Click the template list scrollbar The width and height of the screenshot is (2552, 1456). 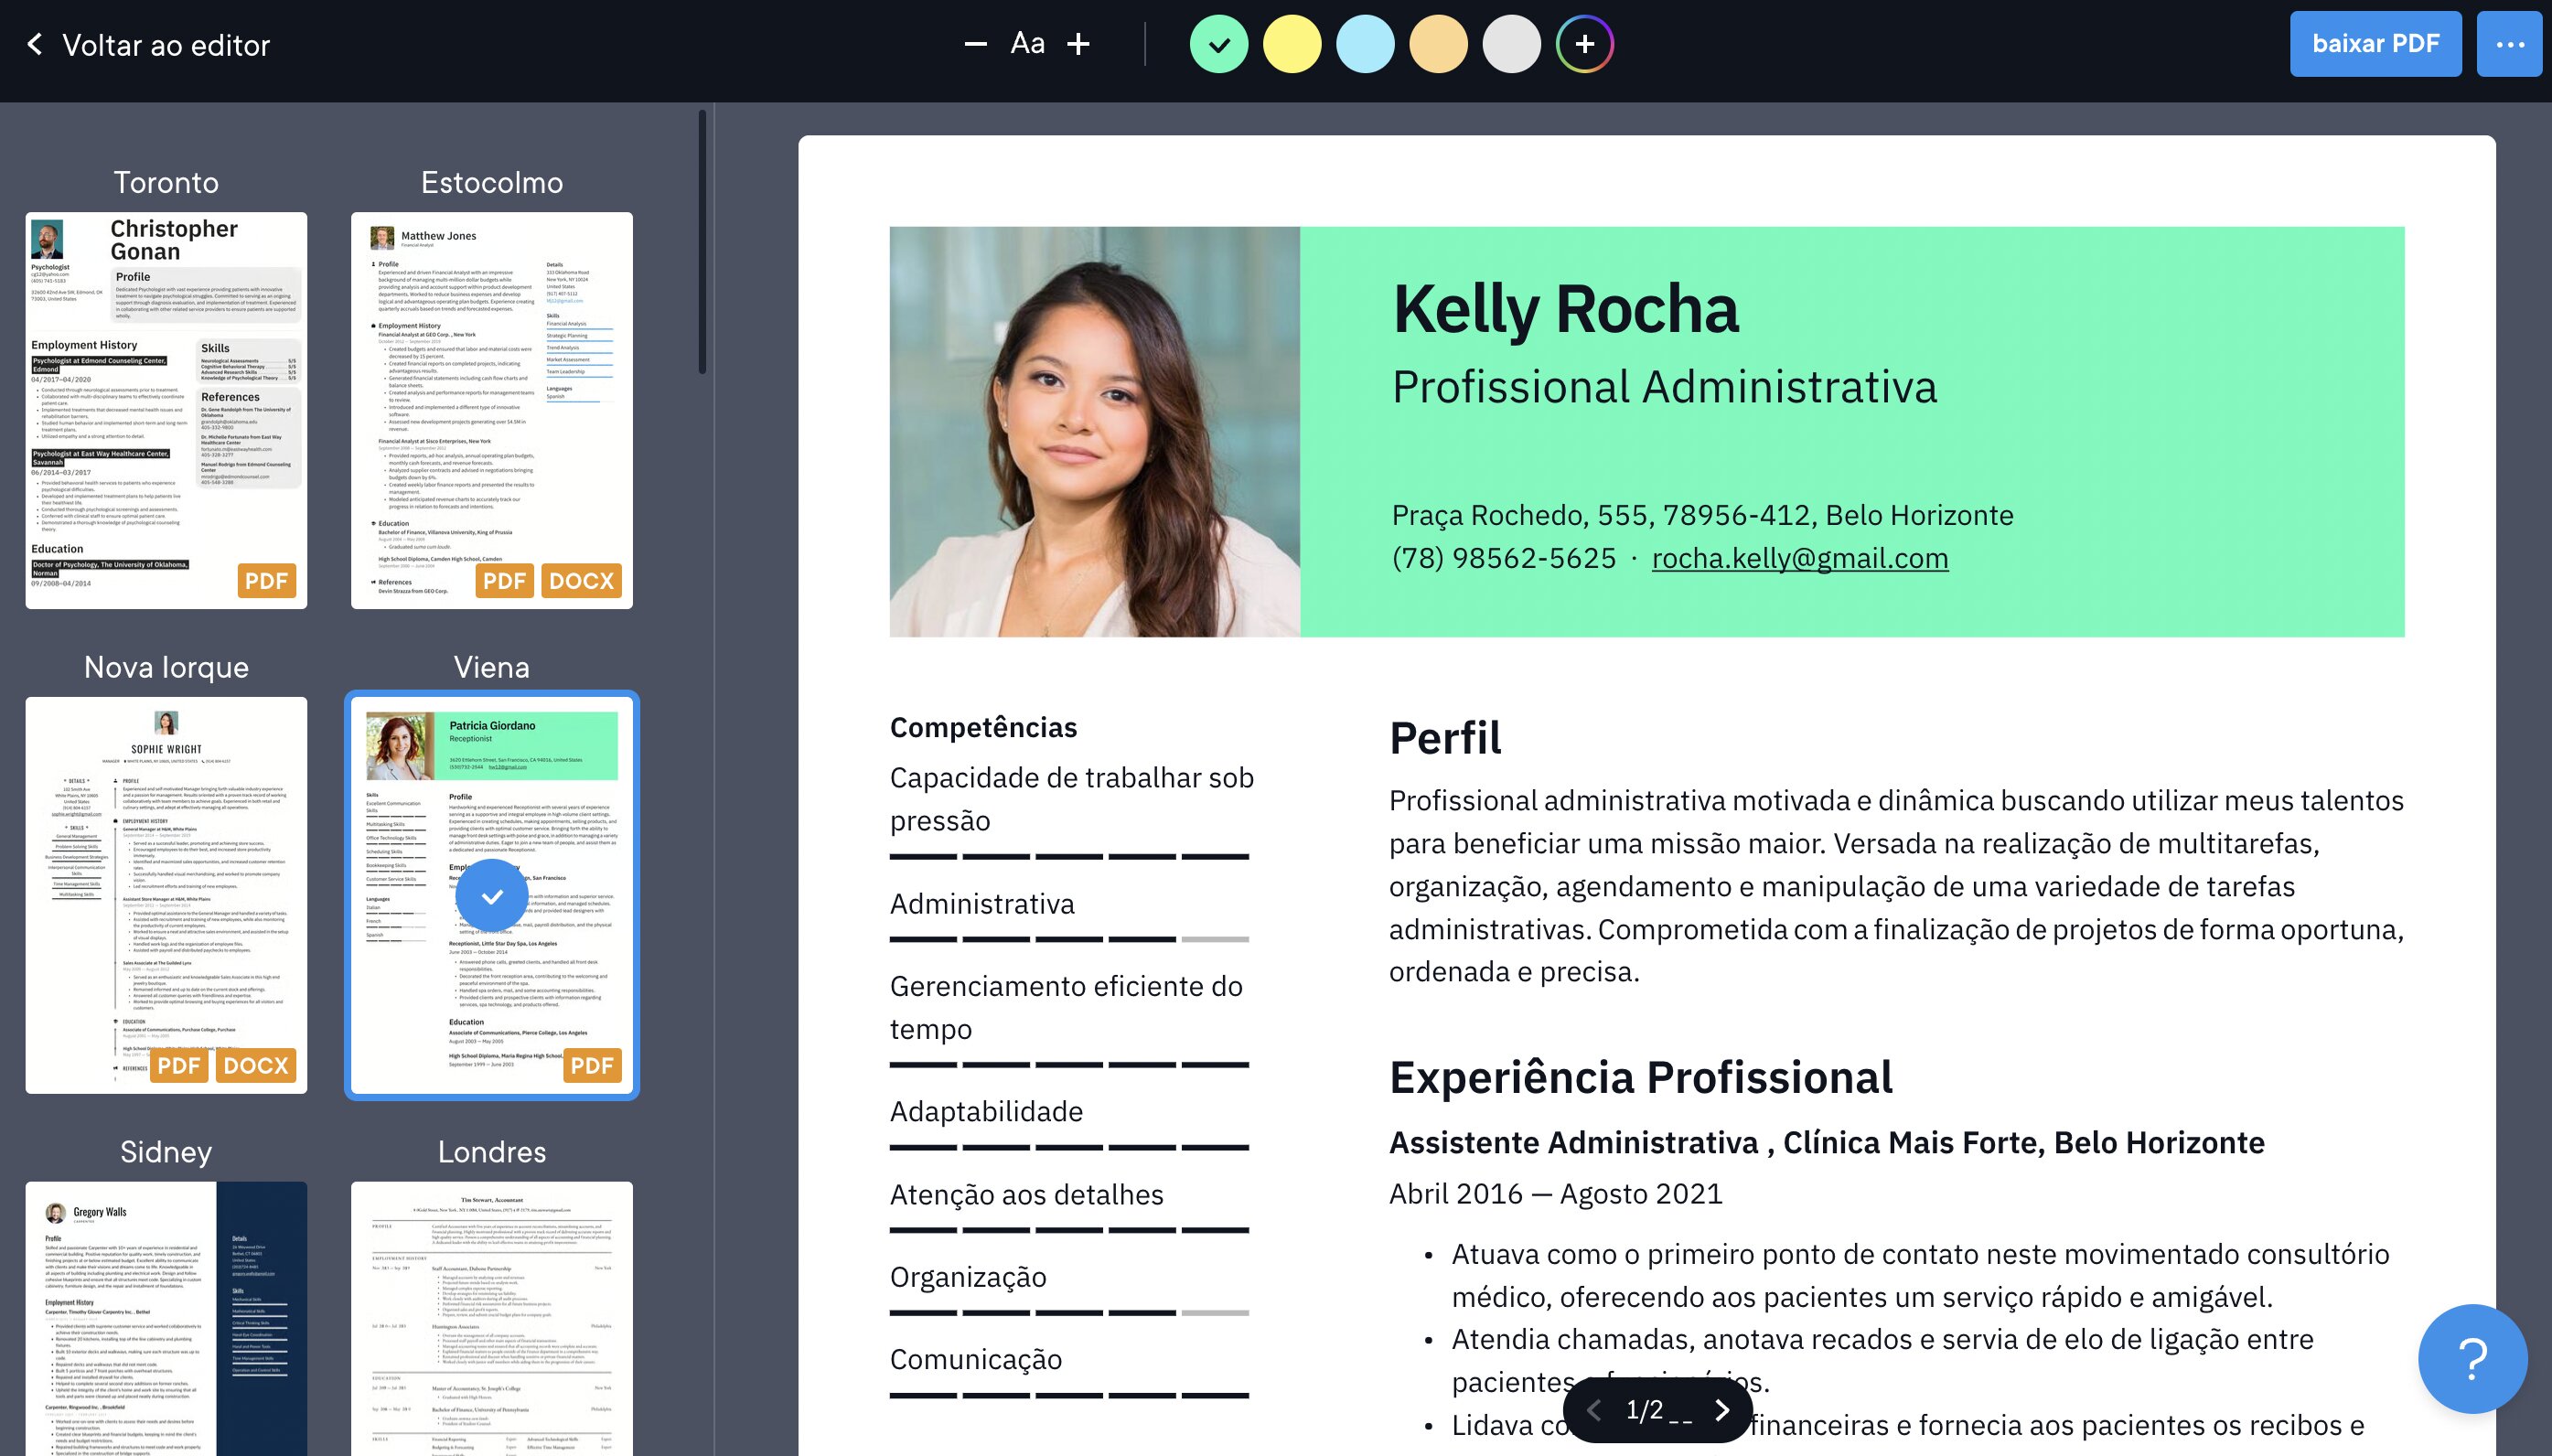(702, 242)
